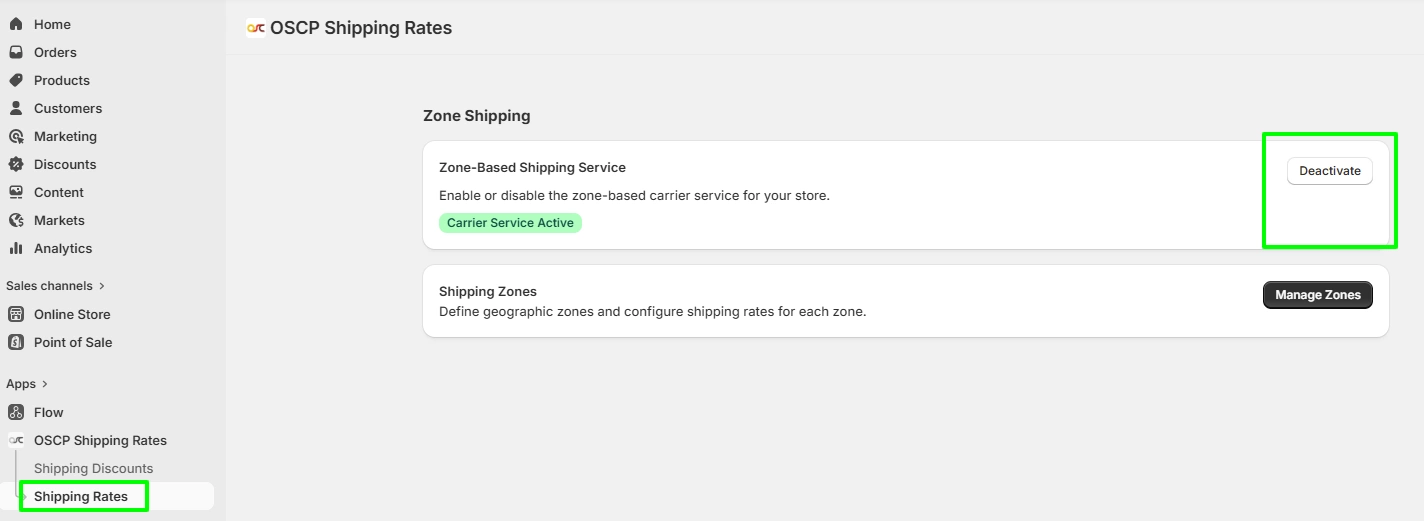Deactivate the zone-based carrier service
The image size is (1424, 521).
click(x=1329, y=171)
